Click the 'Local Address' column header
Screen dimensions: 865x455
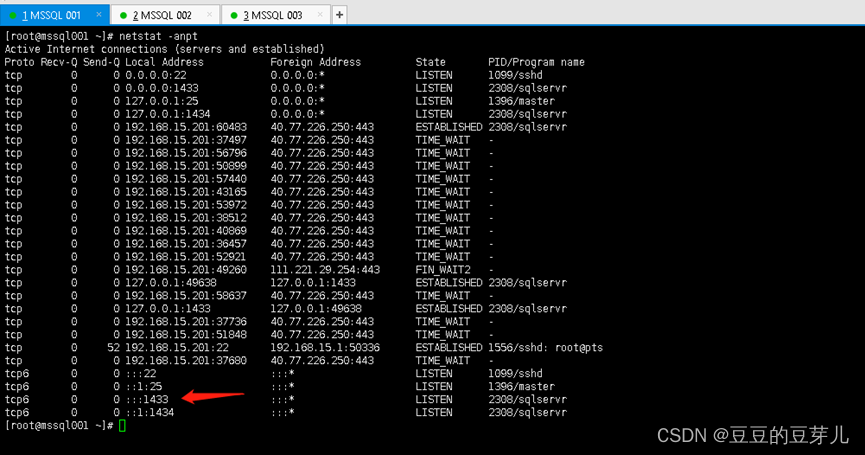(x=164, y=62)
